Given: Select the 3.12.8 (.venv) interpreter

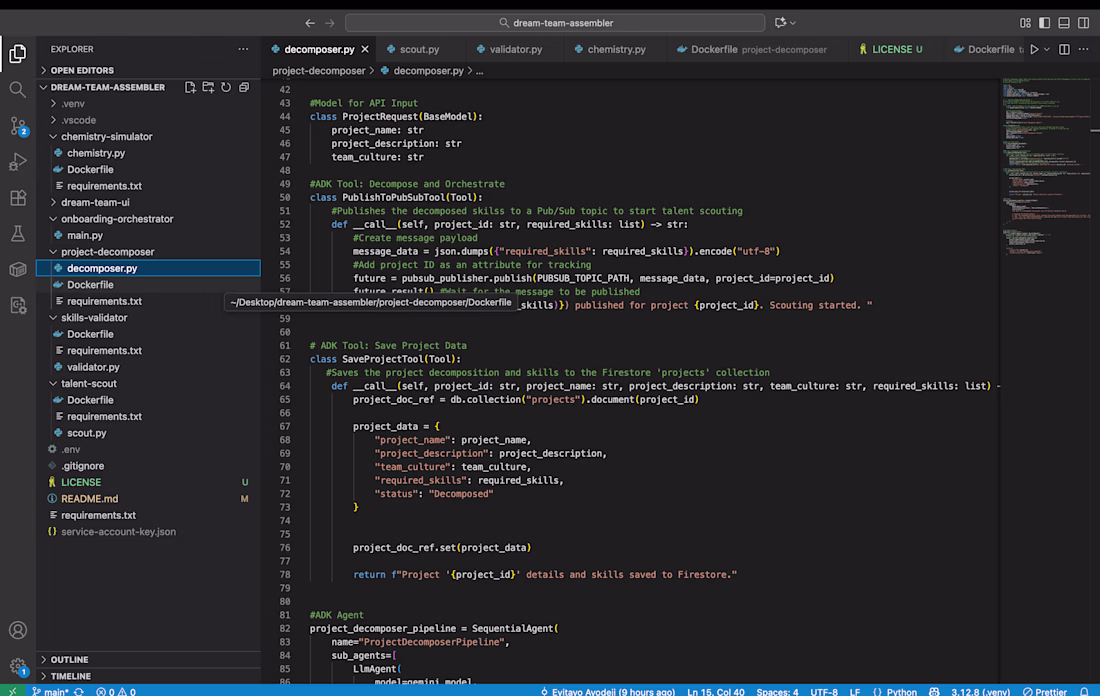Looking at the screenshot, I should (980, 691).
